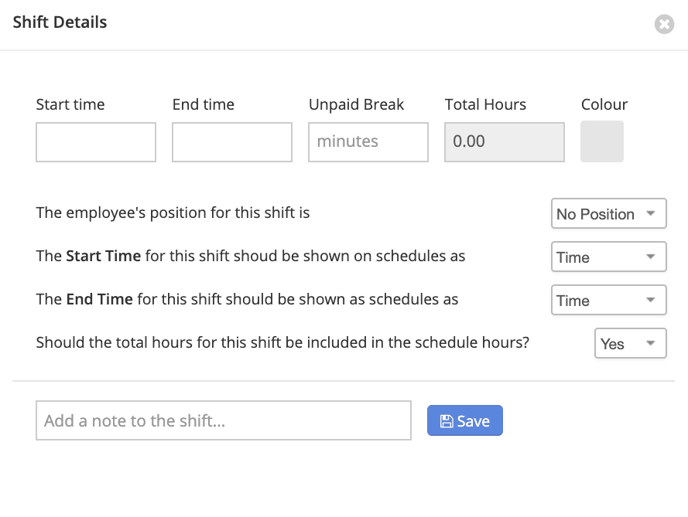This screenshot has height=517, width=688.
Task: Focus the Start time input box
Action: coord(96,142)
